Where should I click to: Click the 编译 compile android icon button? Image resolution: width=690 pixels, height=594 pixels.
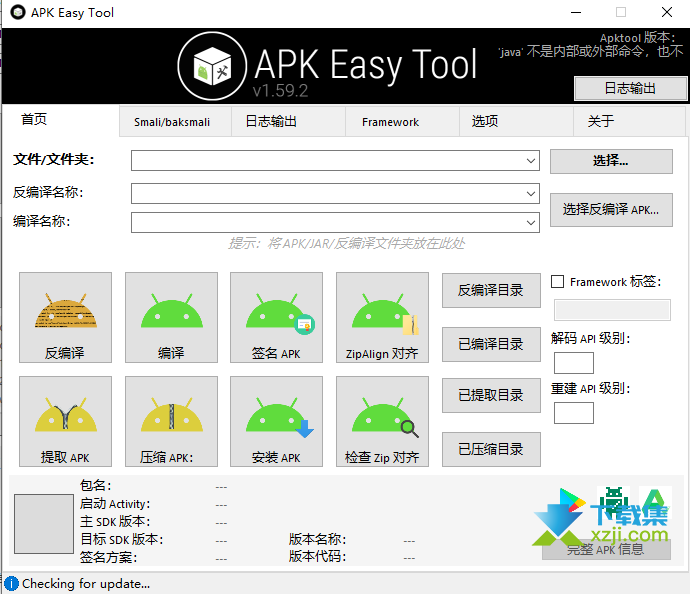tap(171, 317)
